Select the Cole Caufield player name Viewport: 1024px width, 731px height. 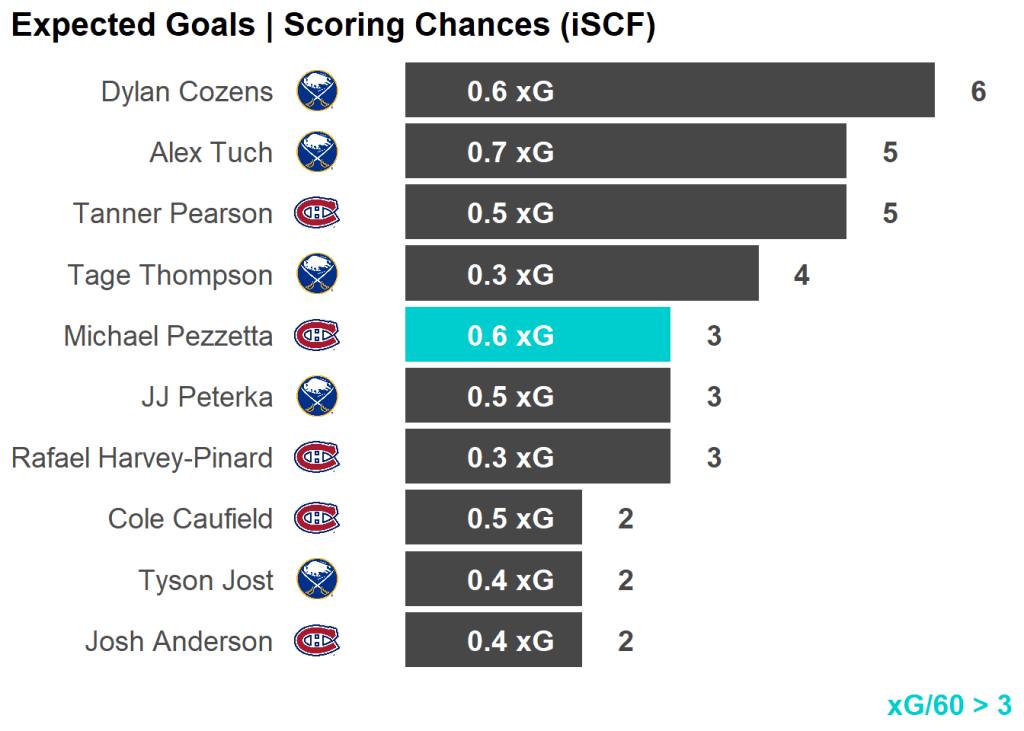190,519
